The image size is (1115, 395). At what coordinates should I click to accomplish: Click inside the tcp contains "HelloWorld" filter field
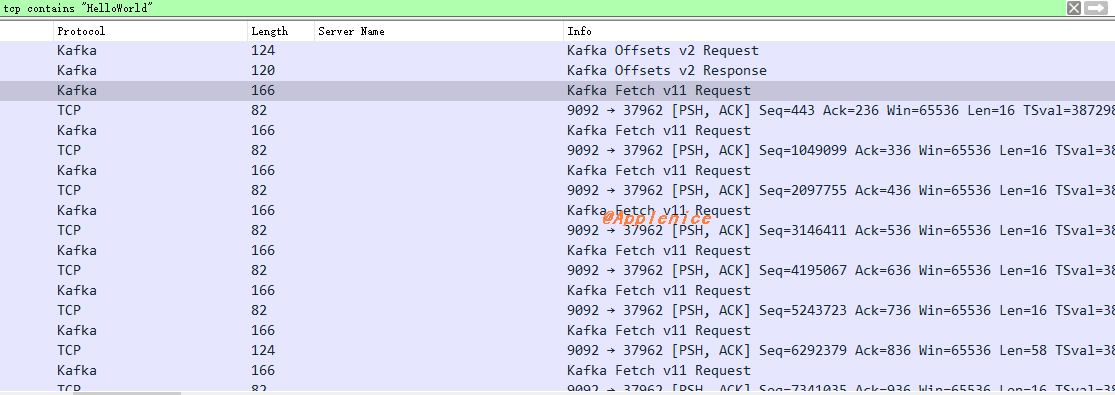[x=532, y=8]
